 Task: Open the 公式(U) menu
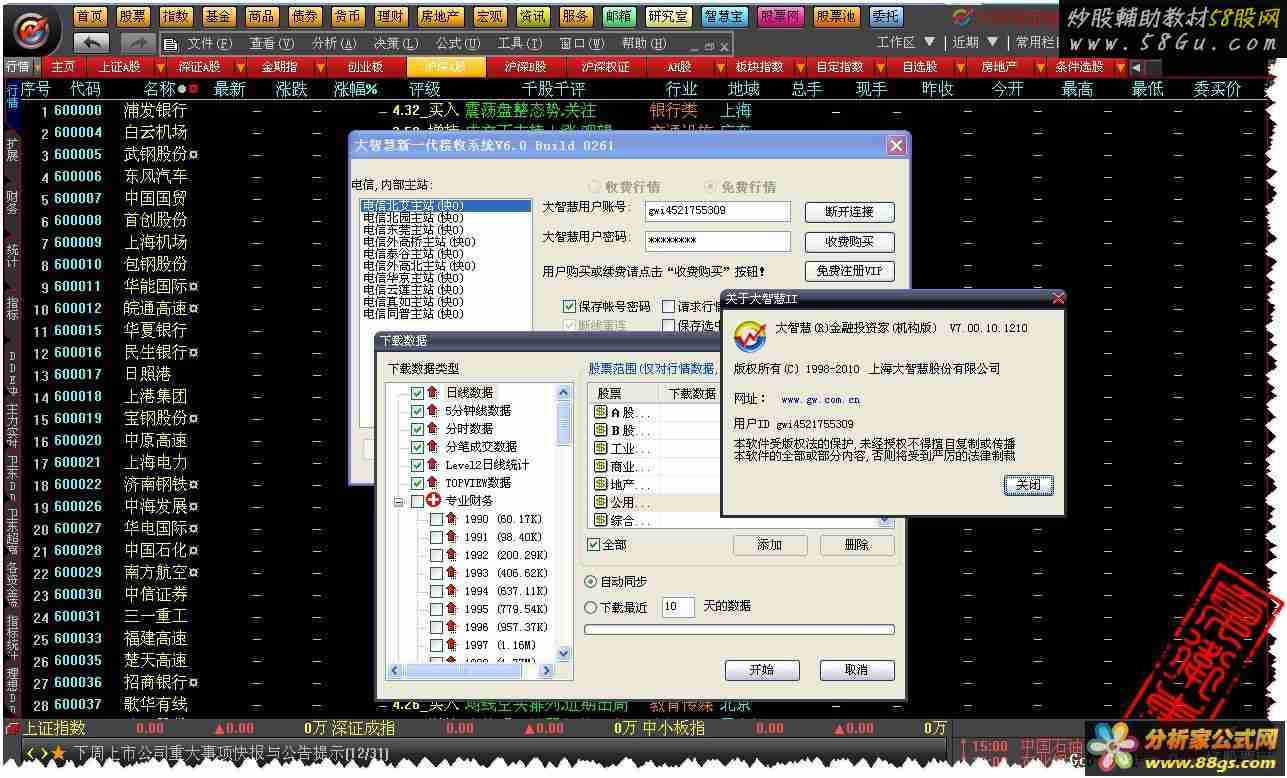458,44
